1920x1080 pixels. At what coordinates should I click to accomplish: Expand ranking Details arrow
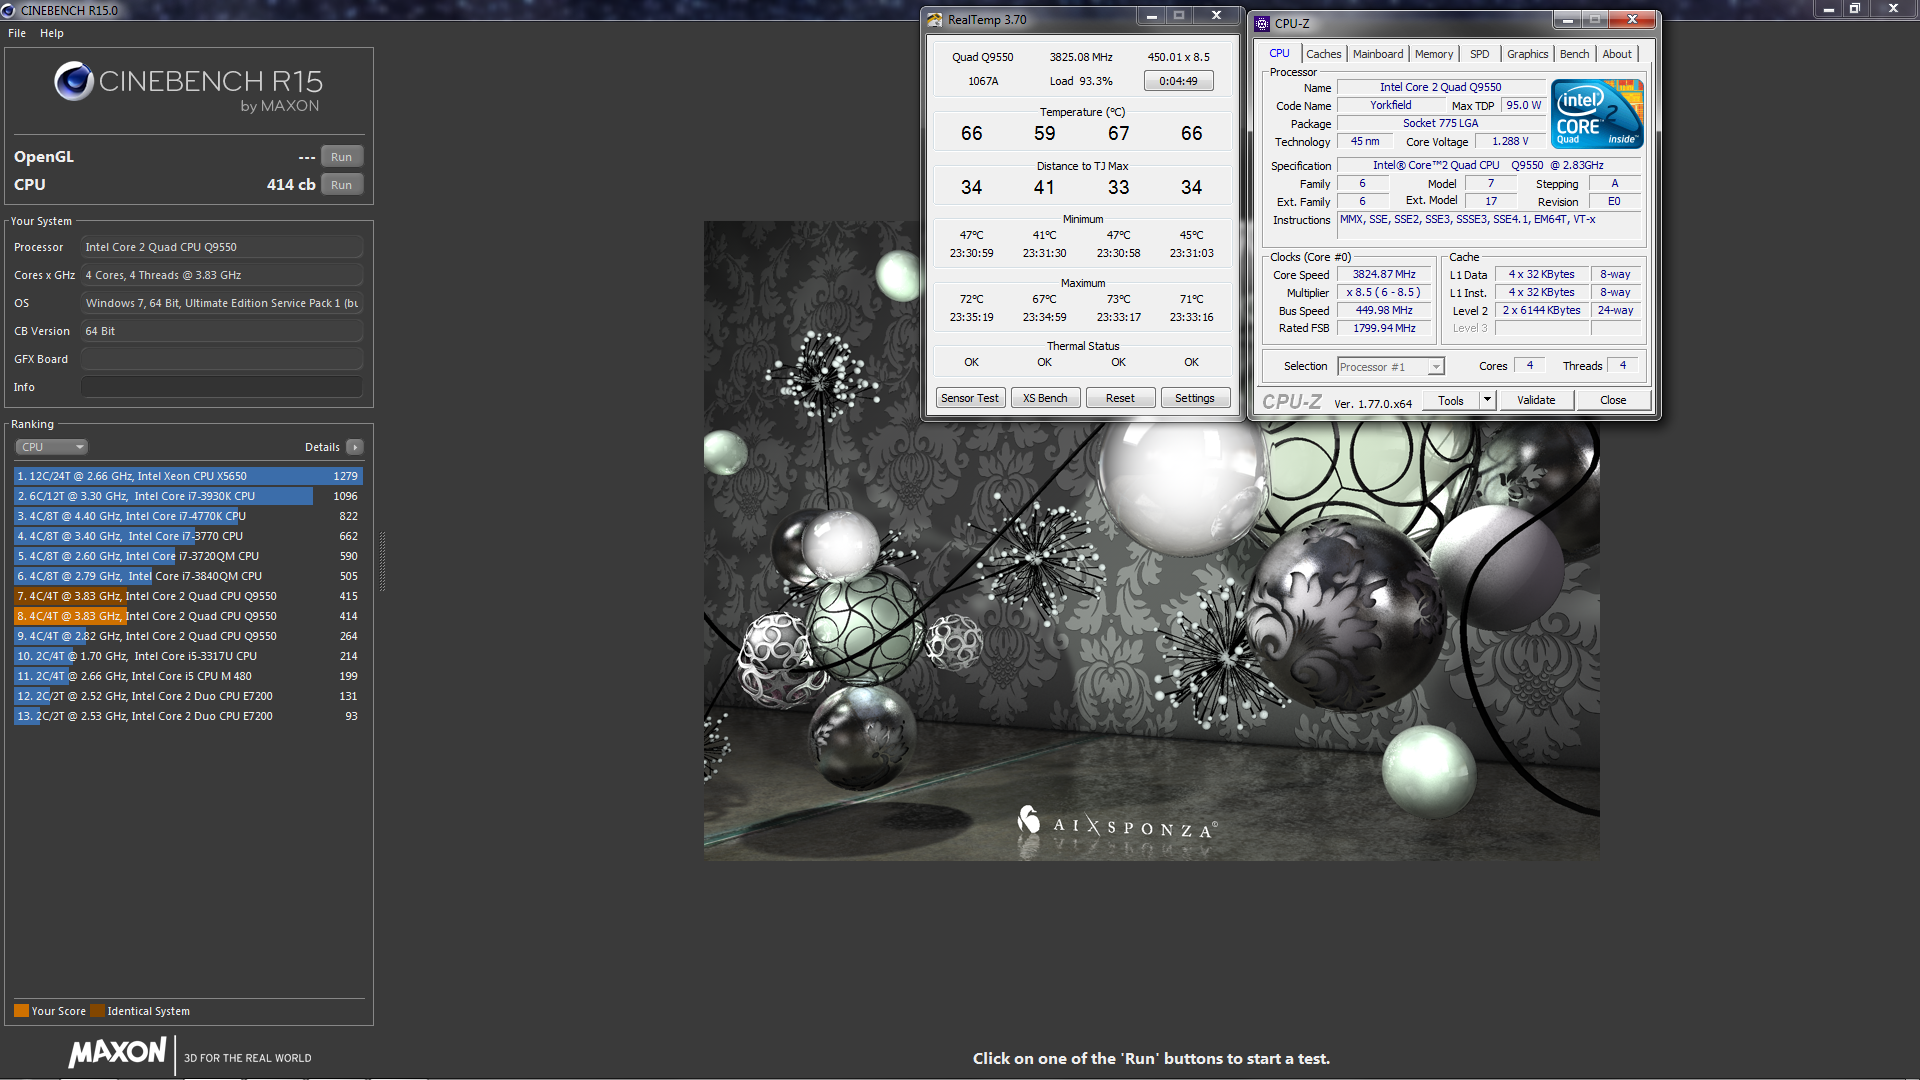pos(355,447)
